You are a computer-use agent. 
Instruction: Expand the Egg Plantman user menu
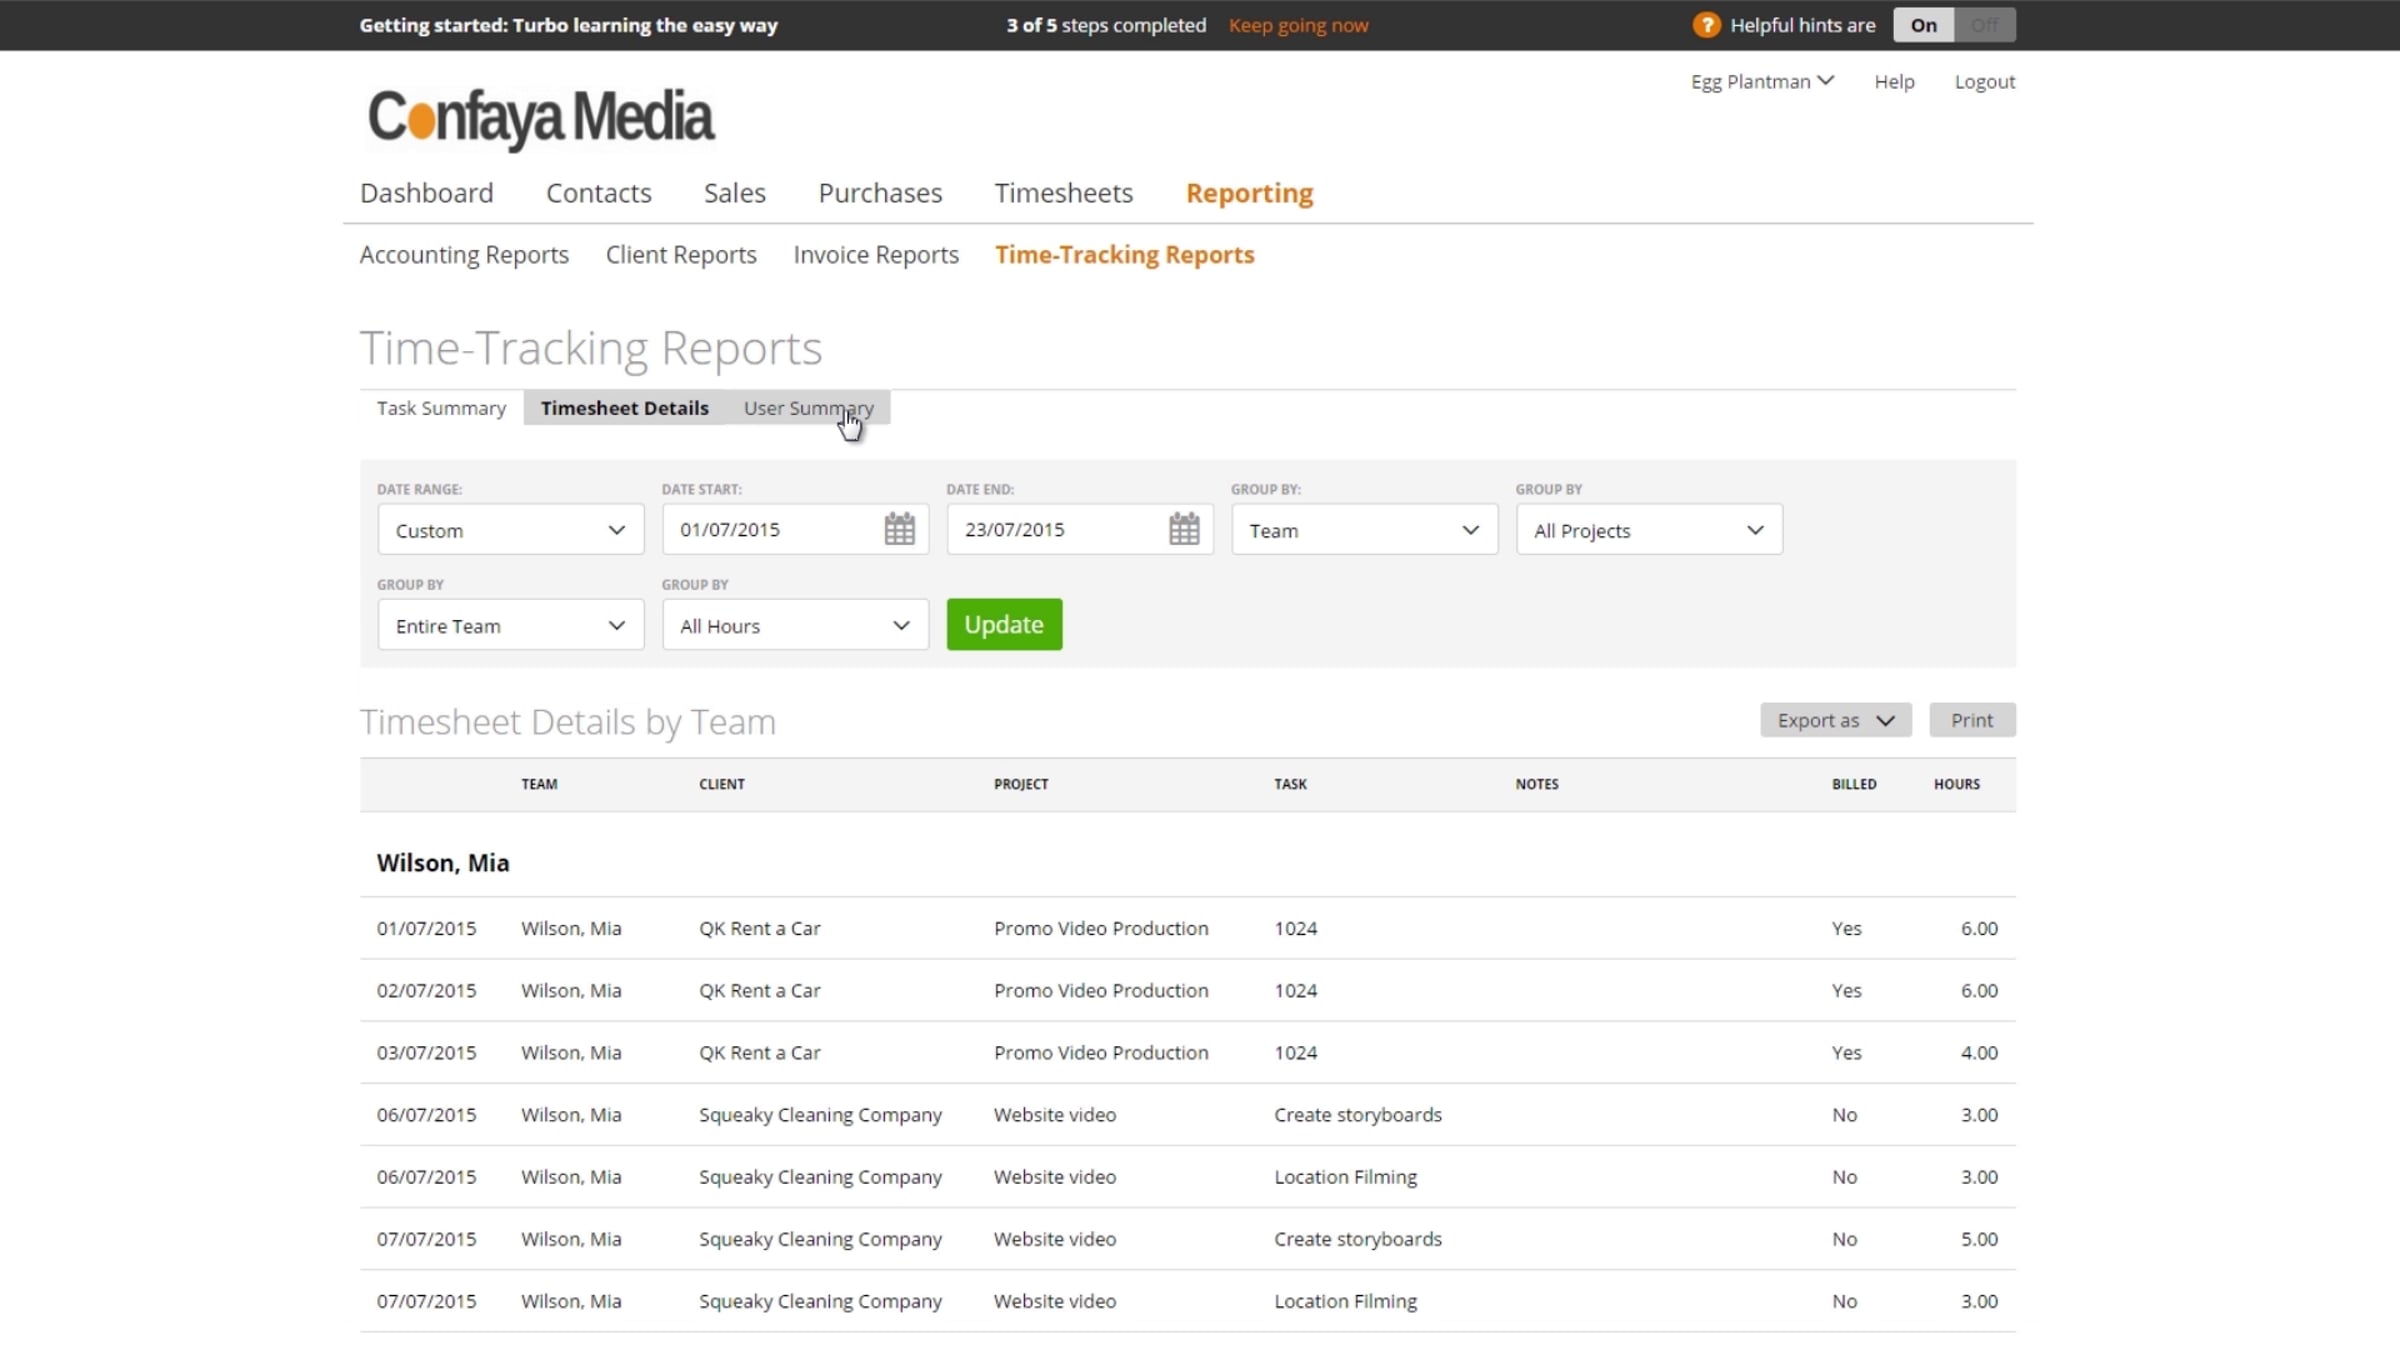point(1761,82)
